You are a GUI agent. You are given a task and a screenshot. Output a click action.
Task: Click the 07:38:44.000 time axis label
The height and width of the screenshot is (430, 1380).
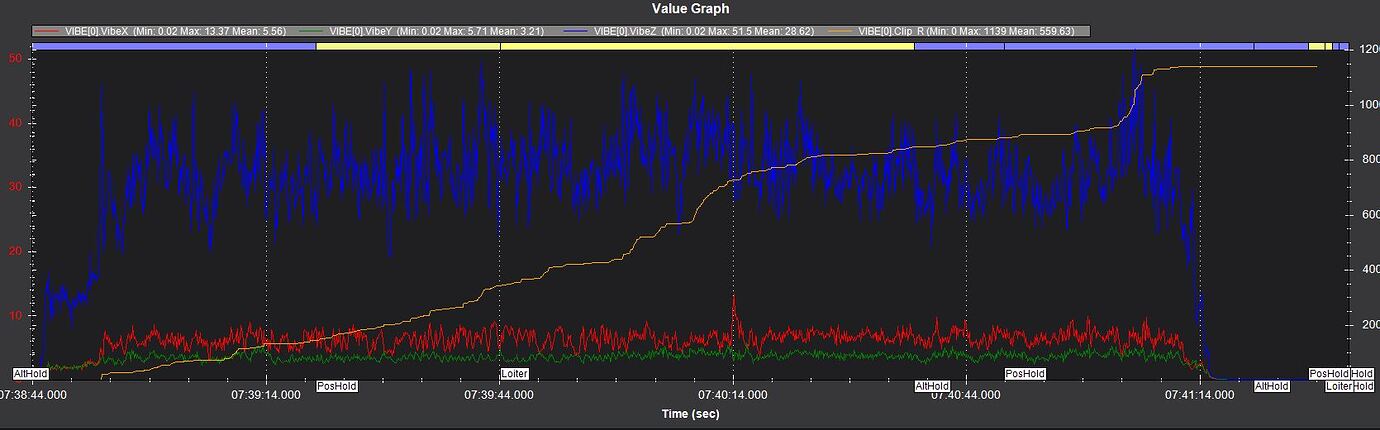pyautogui.click(x=34, y=395)
